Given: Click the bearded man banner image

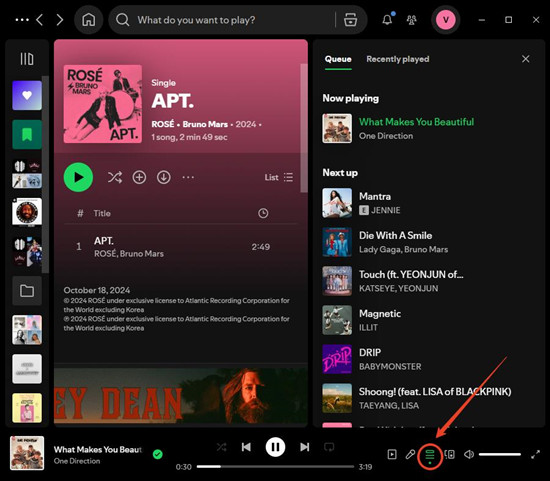Looking at the screenshot, I should point(181,396).
